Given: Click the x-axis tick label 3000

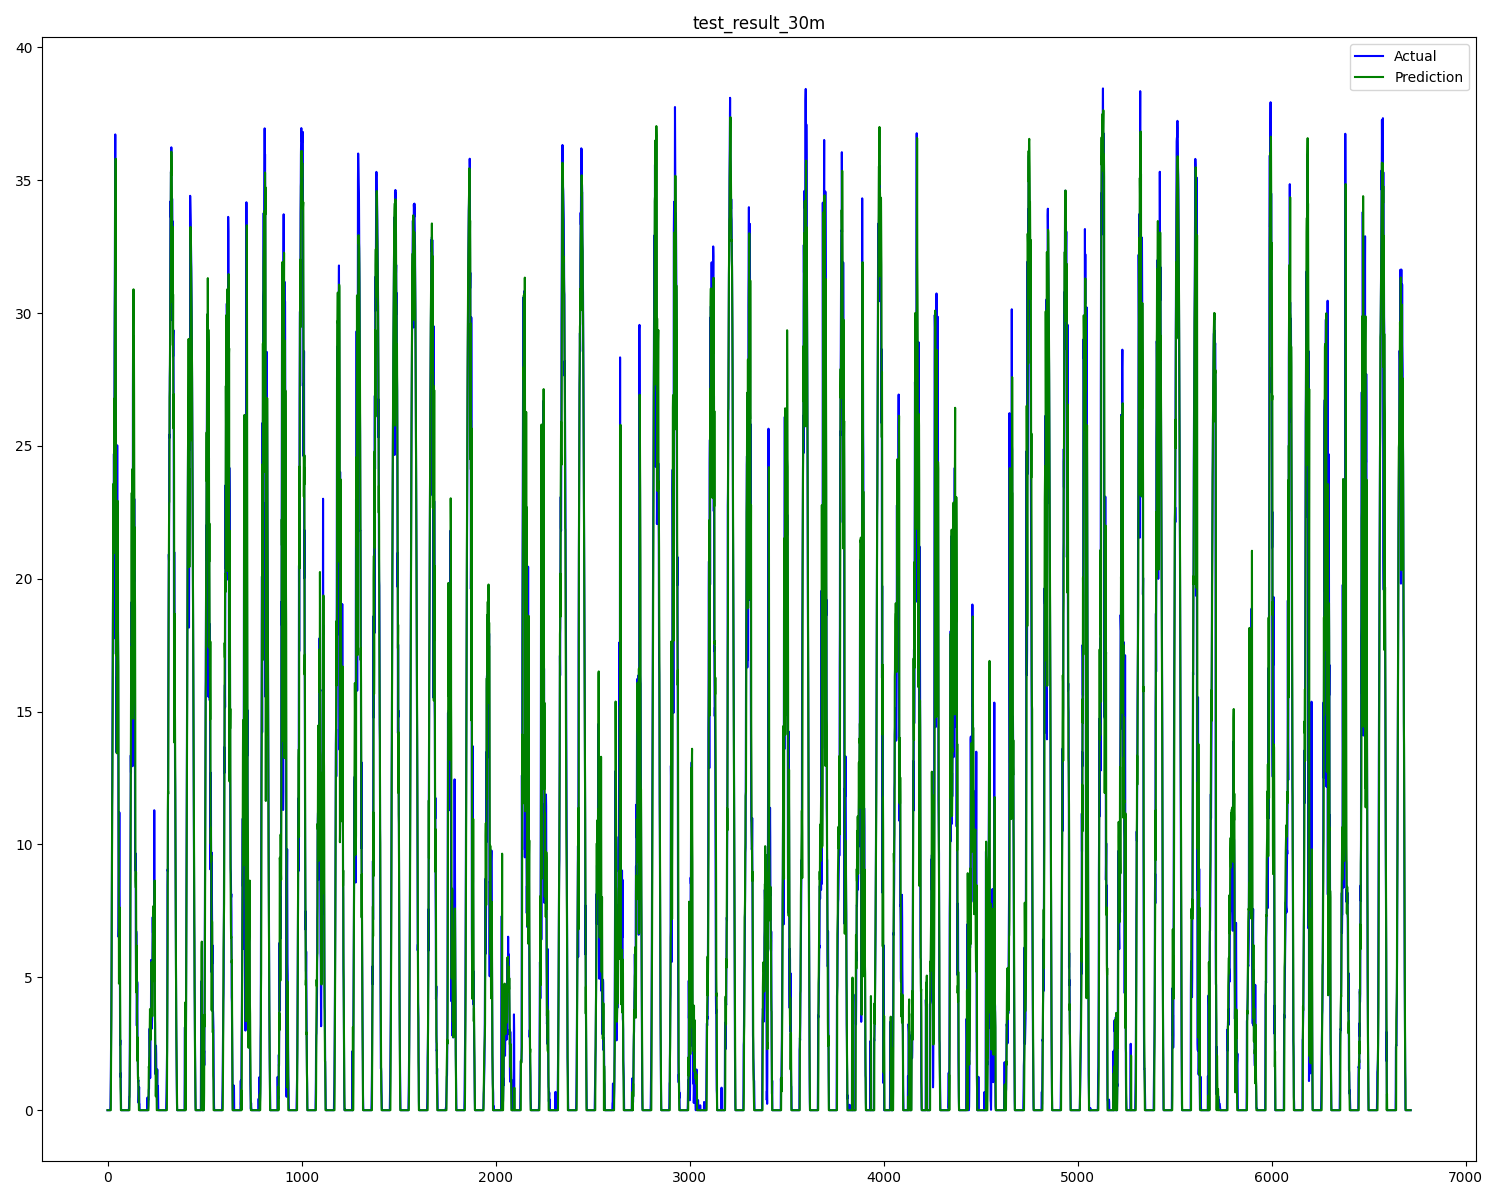Looking at the screenshot, I should [x=689, y=1177].
